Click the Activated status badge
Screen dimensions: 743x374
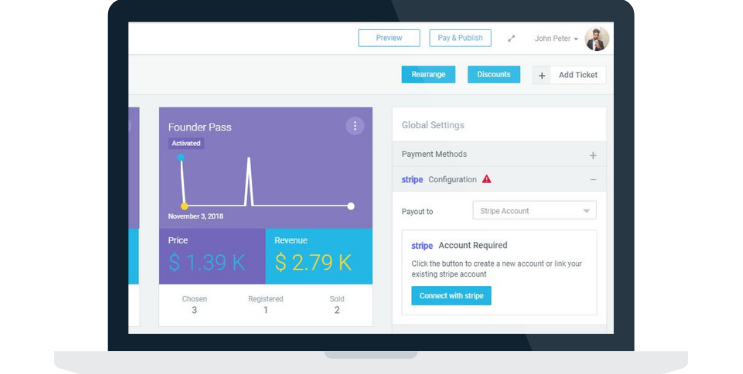(186, 143)
